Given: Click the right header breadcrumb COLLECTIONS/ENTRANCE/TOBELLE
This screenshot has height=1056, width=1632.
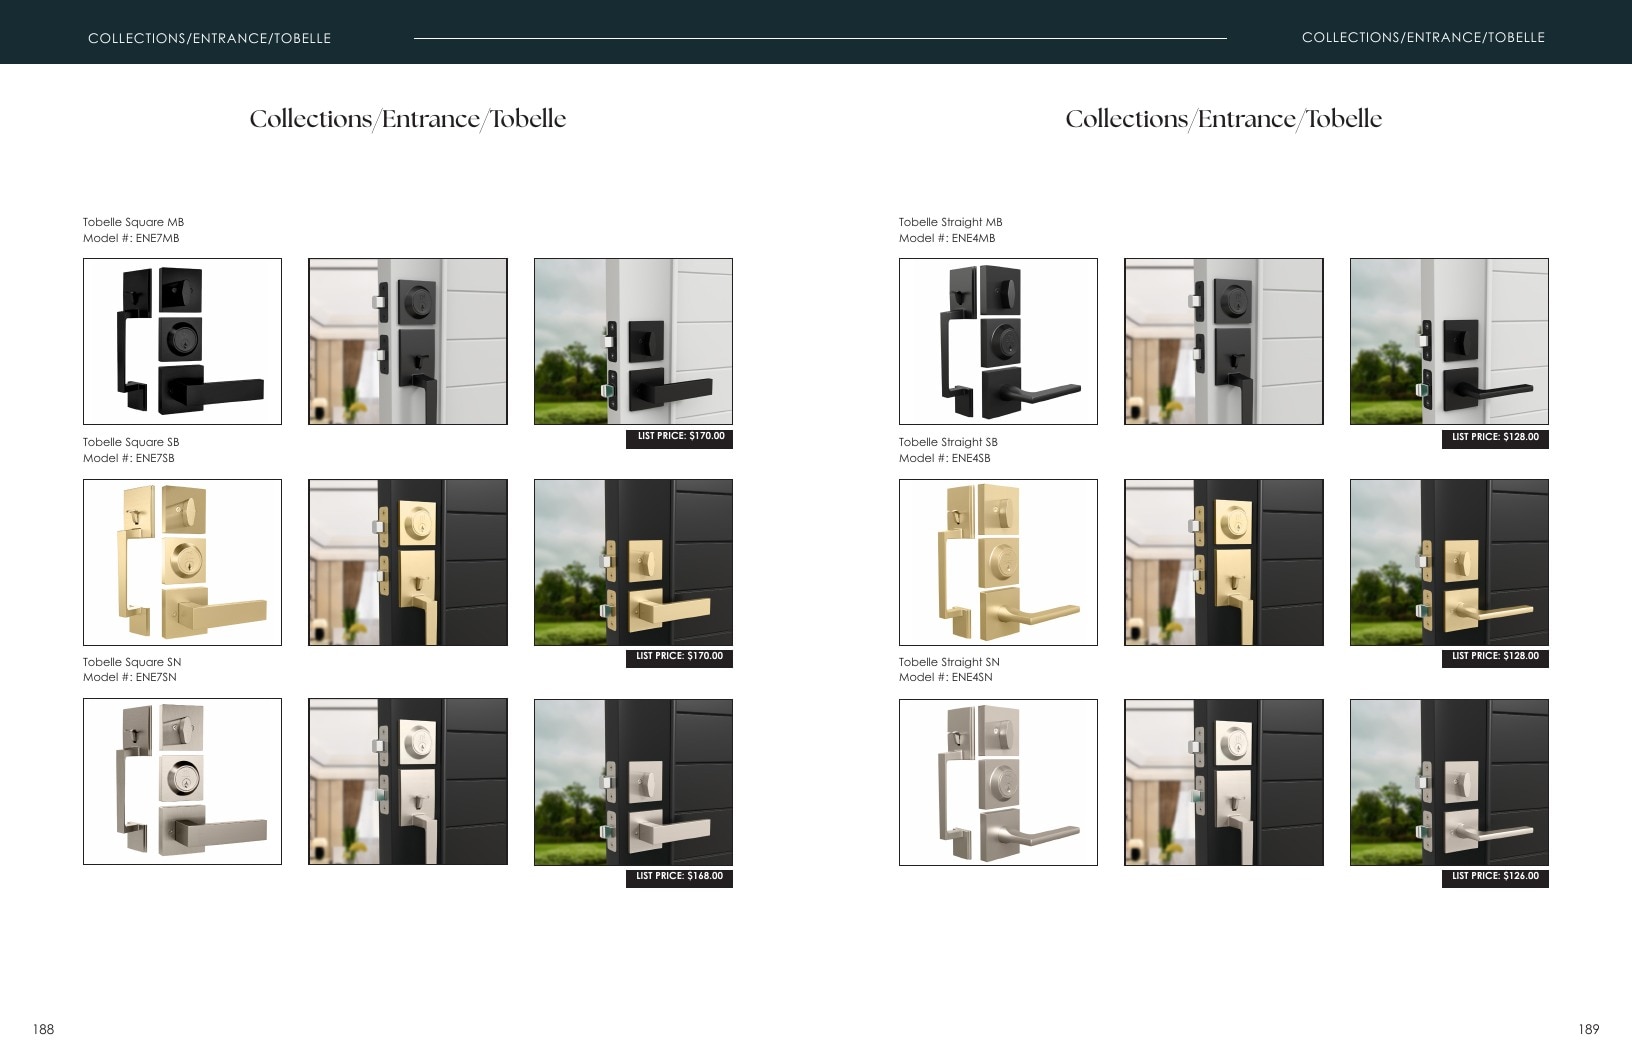Looking at the screenshot, I should point(1423,37).
